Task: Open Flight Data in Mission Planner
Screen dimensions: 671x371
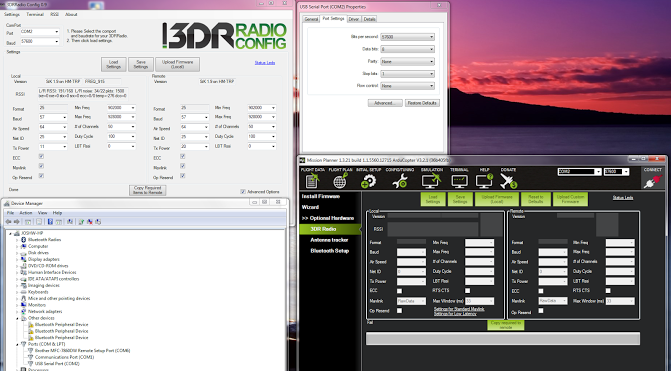Action: pyautogui.click(x=312, y=178)
